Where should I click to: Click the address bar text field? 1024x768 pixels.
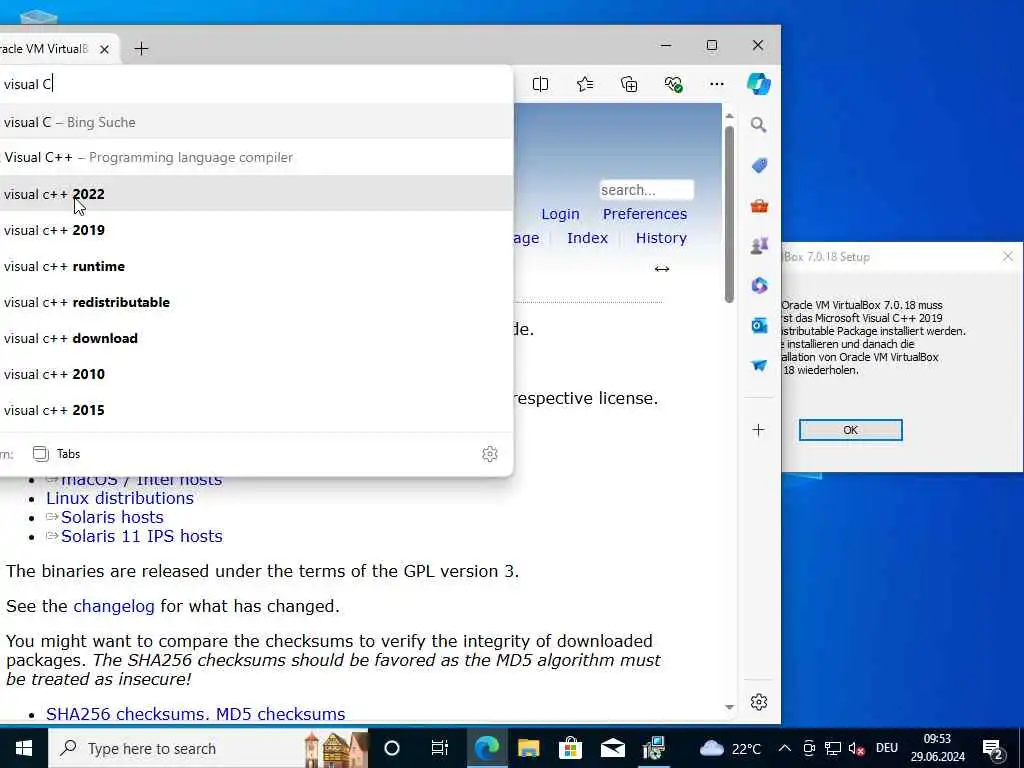click(255, 84)
